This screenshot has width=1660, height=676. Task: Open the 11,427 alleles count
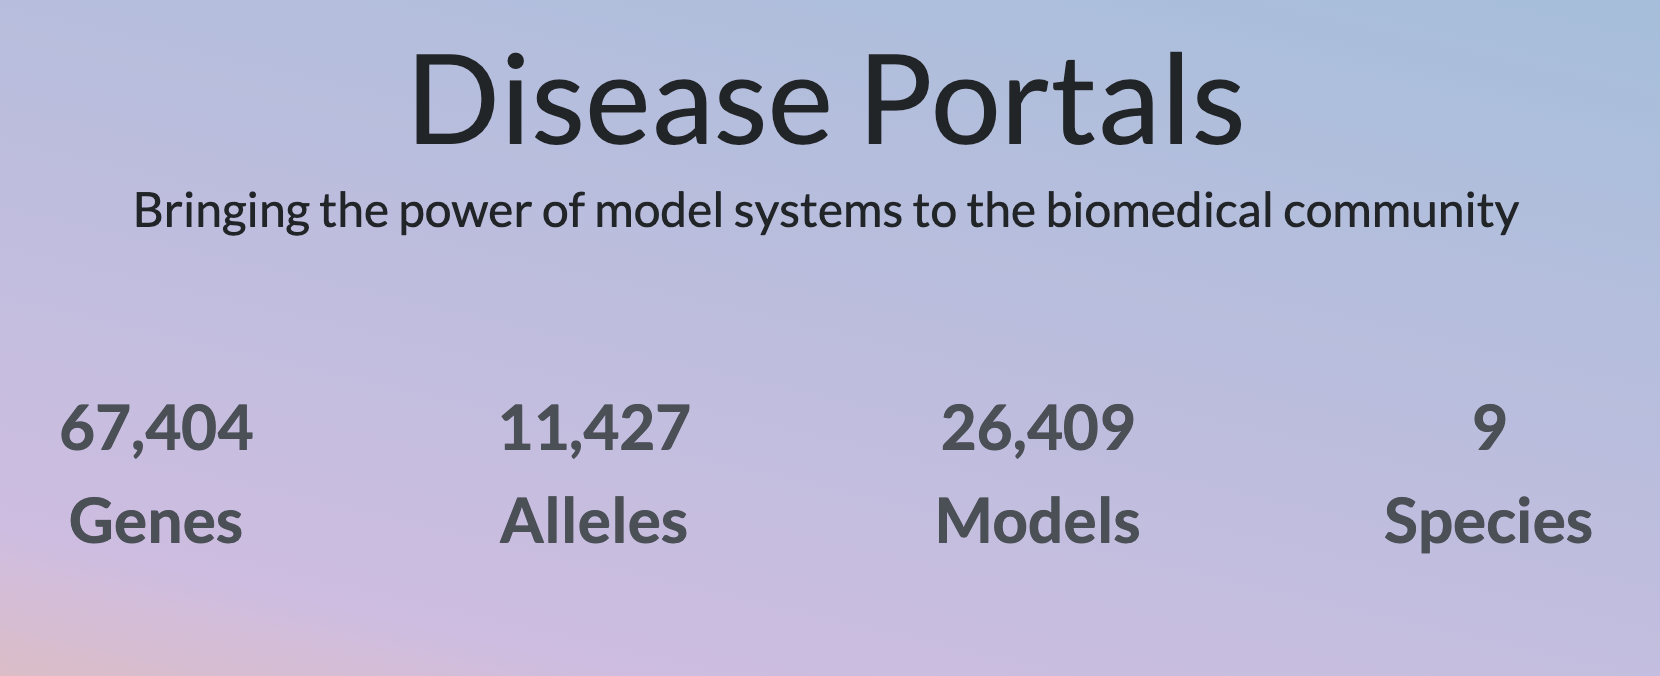coord(594,428)
